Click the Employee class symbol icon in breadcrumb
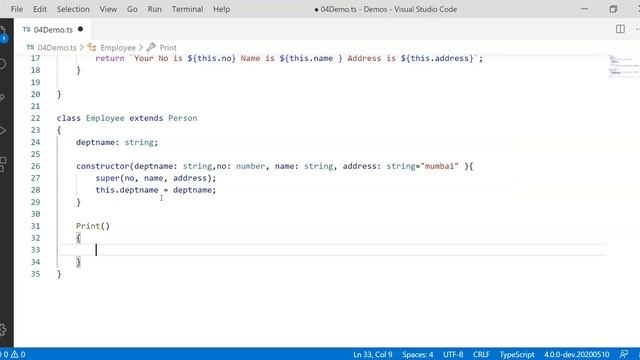The height and width of the screenshot is (360, 640). tap(92, 47)
